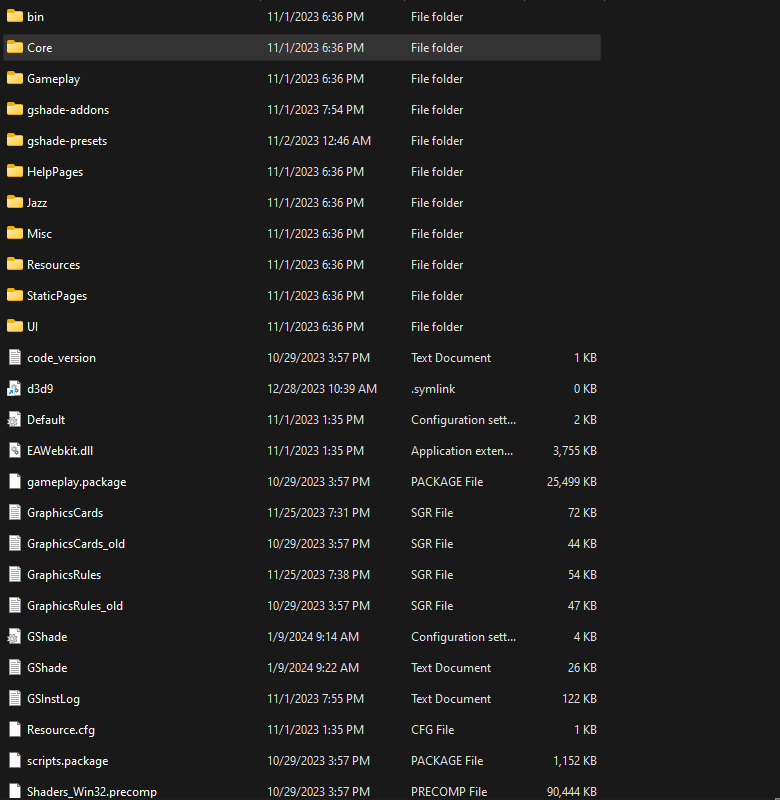The height and width of the screenshot is (800, 780).
Task: Select the GShade configuration settings icon
Action: pos(14,637)
